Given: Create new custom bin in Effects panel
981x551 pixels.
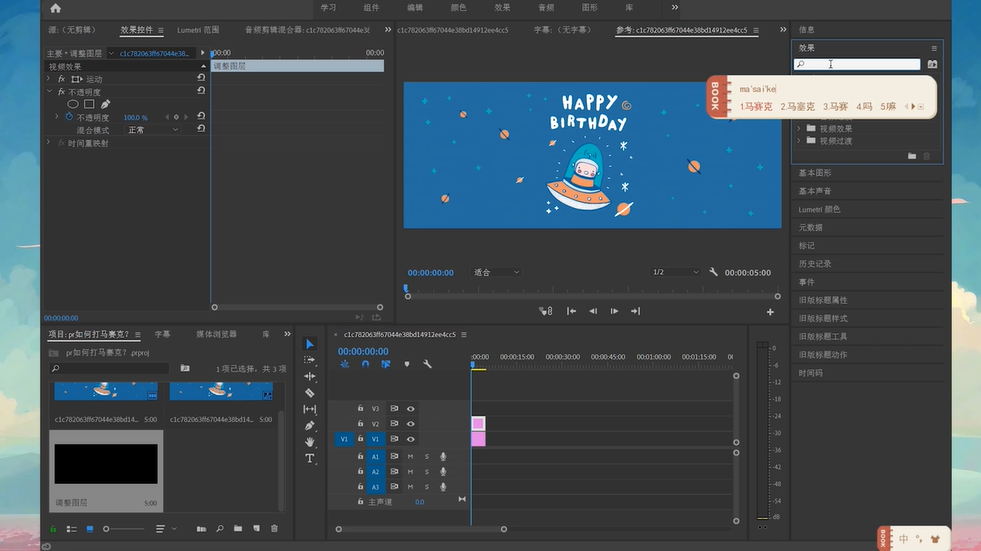Looking at the screenshot, I should coord(912,156).
